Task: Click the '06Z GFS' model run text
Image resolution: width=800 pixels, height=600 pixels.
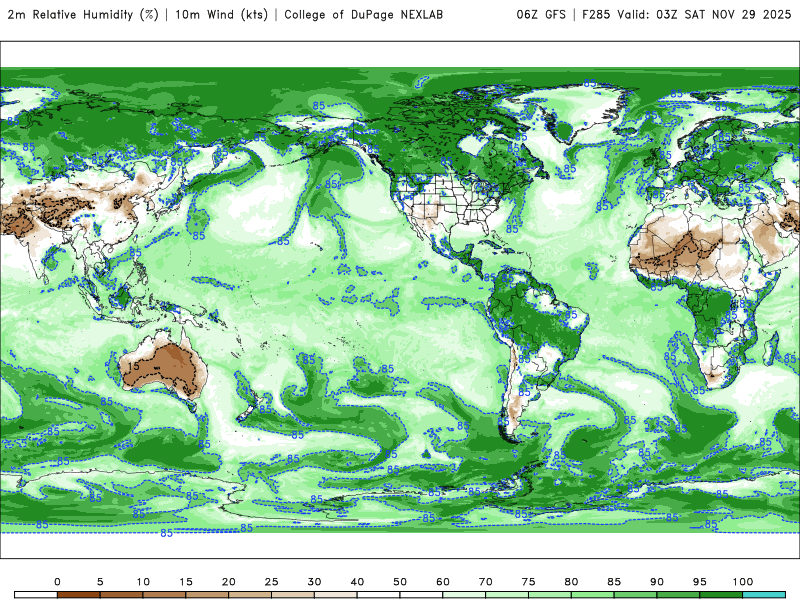Action: click(x=541, y=15)
